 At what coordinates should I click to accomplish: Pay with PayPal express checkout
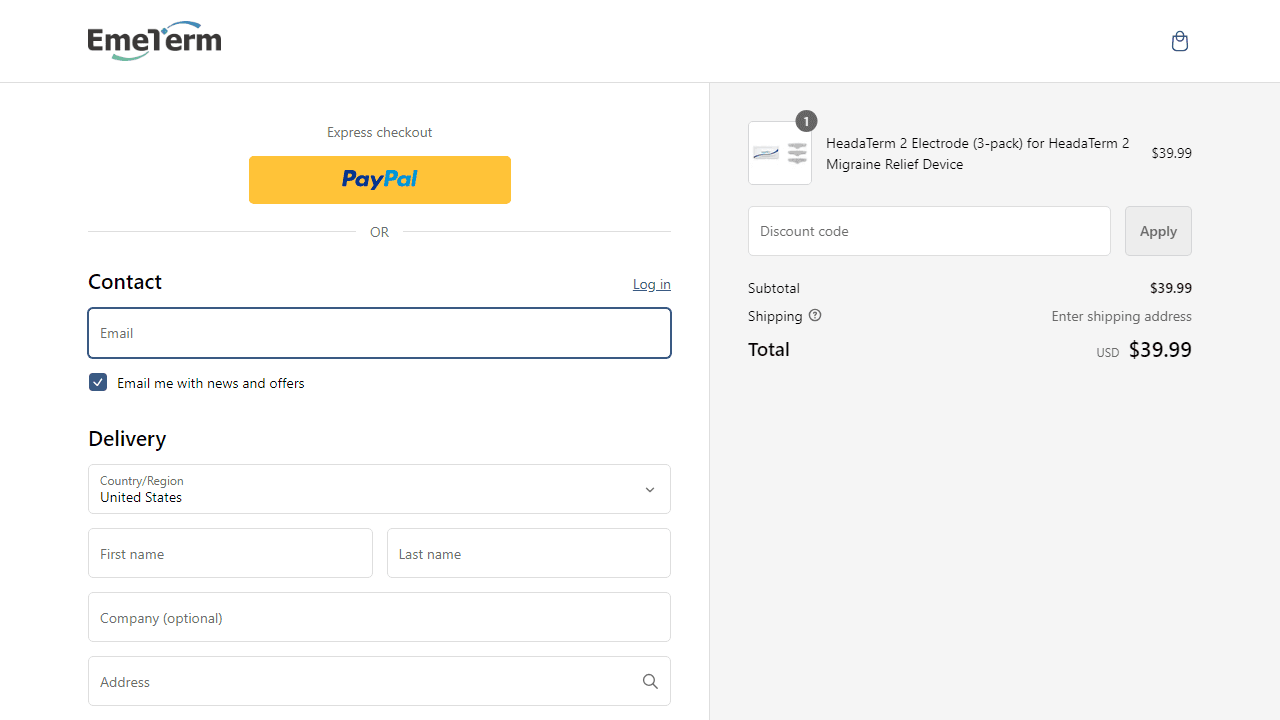pos(380,180)
